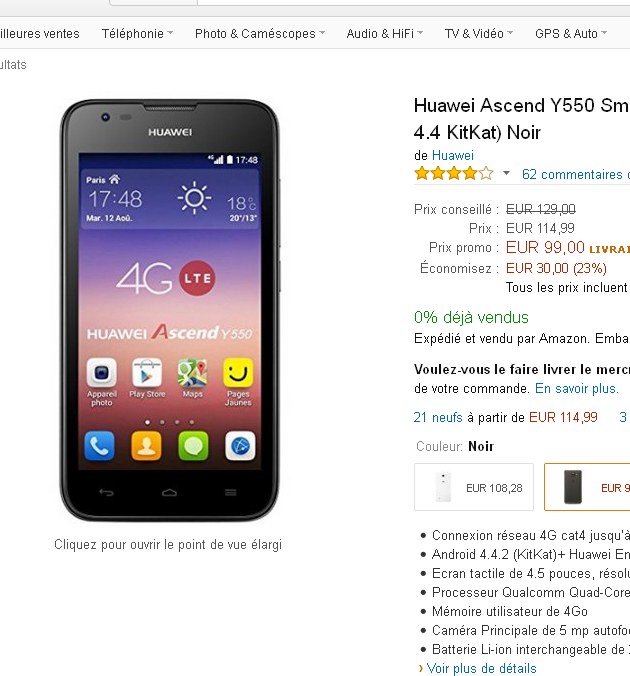Click the white phone thumbnail icon

443,487
